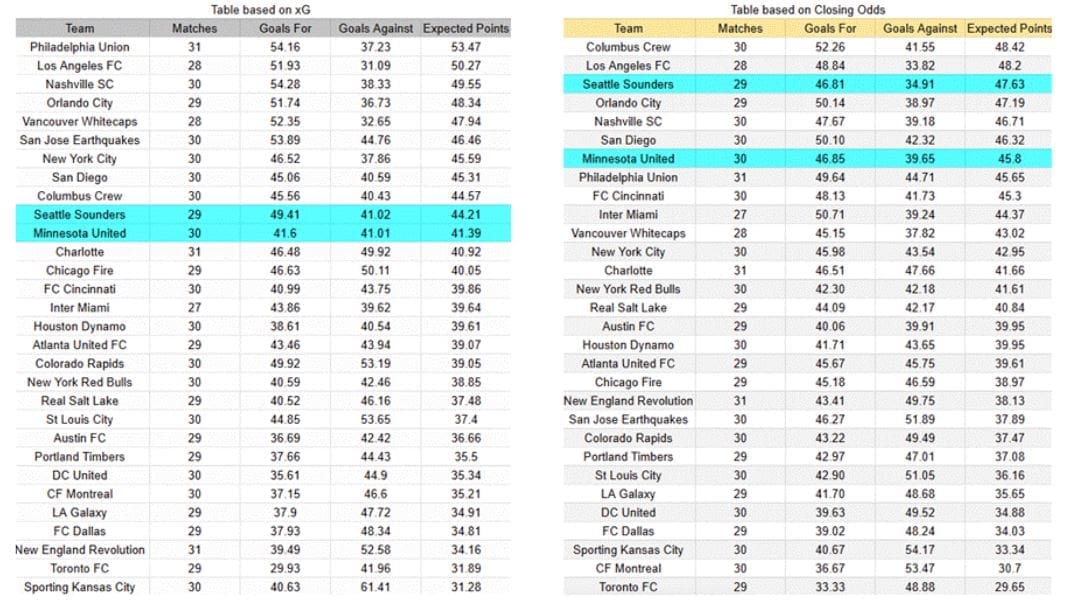
Task: Click the 48.42 expected points value
Action: 1009,47
